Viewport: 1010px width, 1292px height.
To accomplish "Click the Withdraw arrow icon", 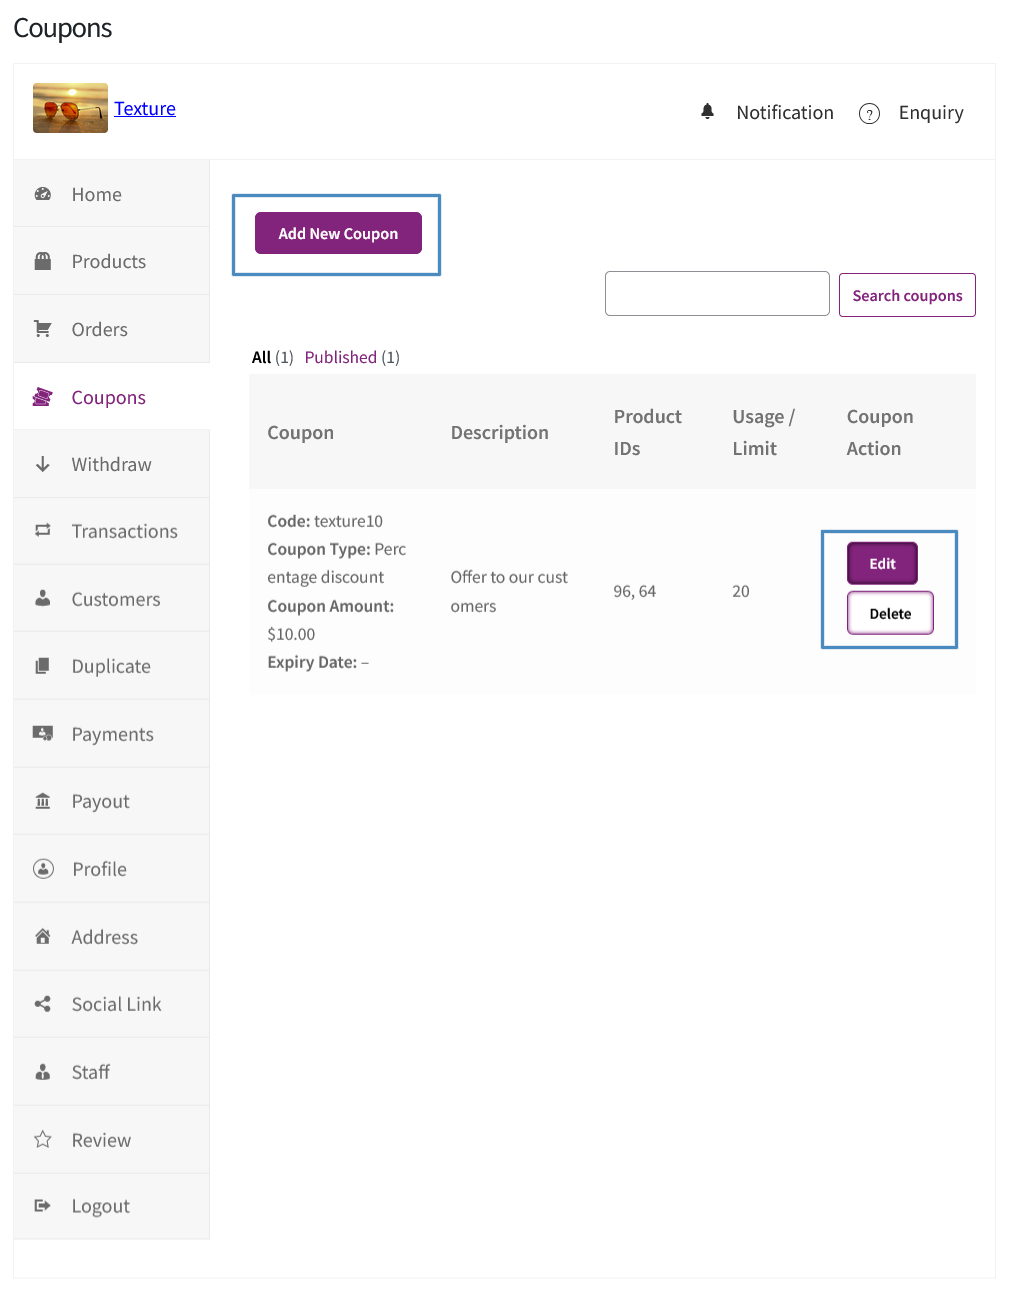I will 43,463.
